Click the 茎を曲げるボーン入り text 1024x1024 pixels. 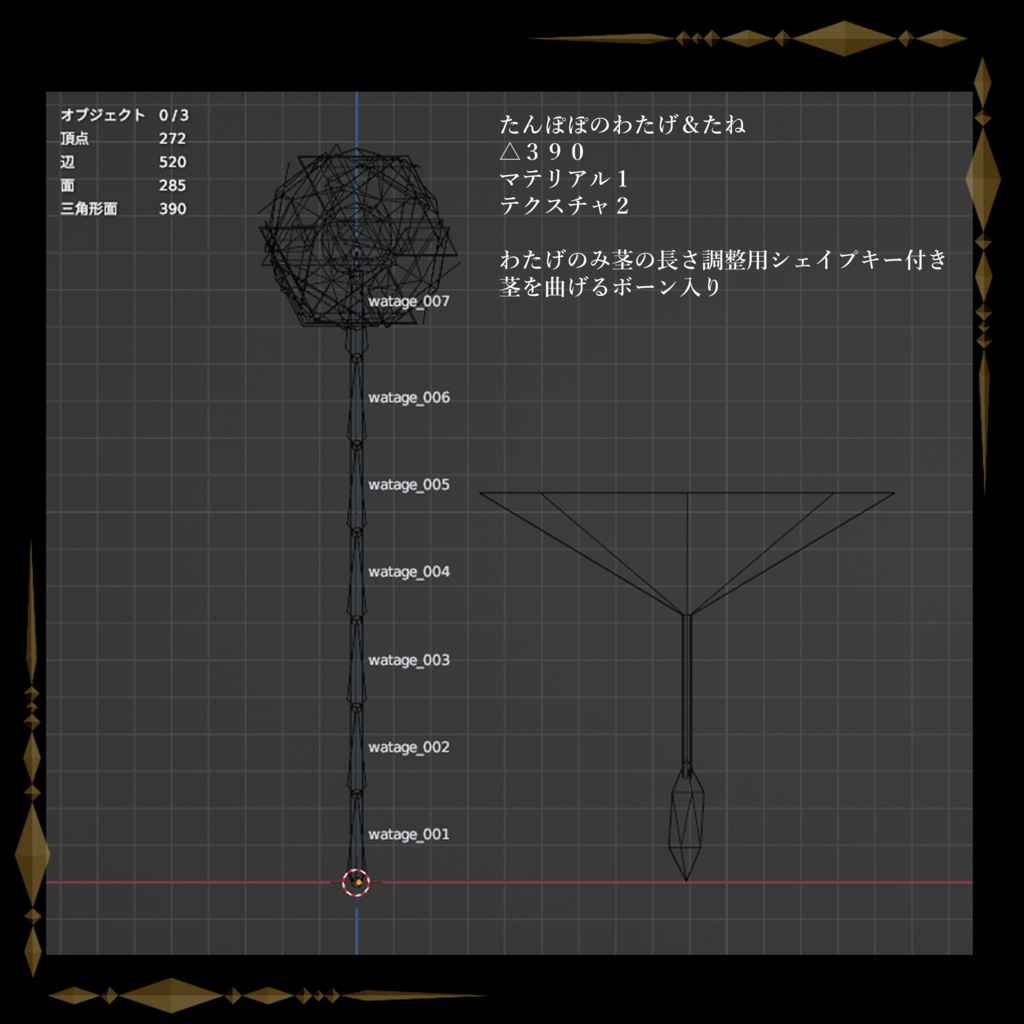coord(610,287)
